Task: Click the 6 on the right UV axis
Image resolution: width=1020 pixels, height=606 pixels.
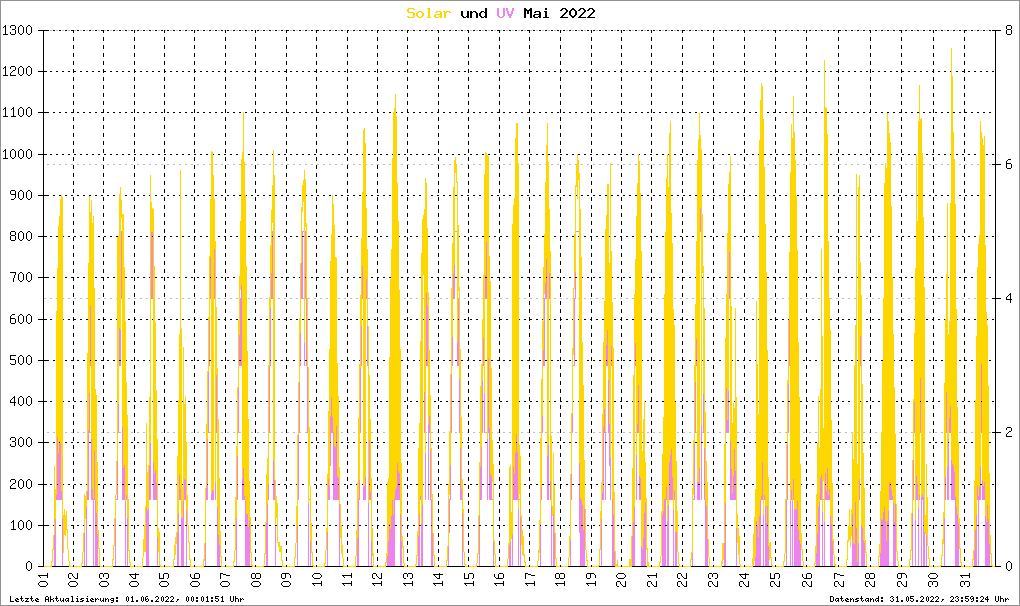Action: (x=1008, y=164)
